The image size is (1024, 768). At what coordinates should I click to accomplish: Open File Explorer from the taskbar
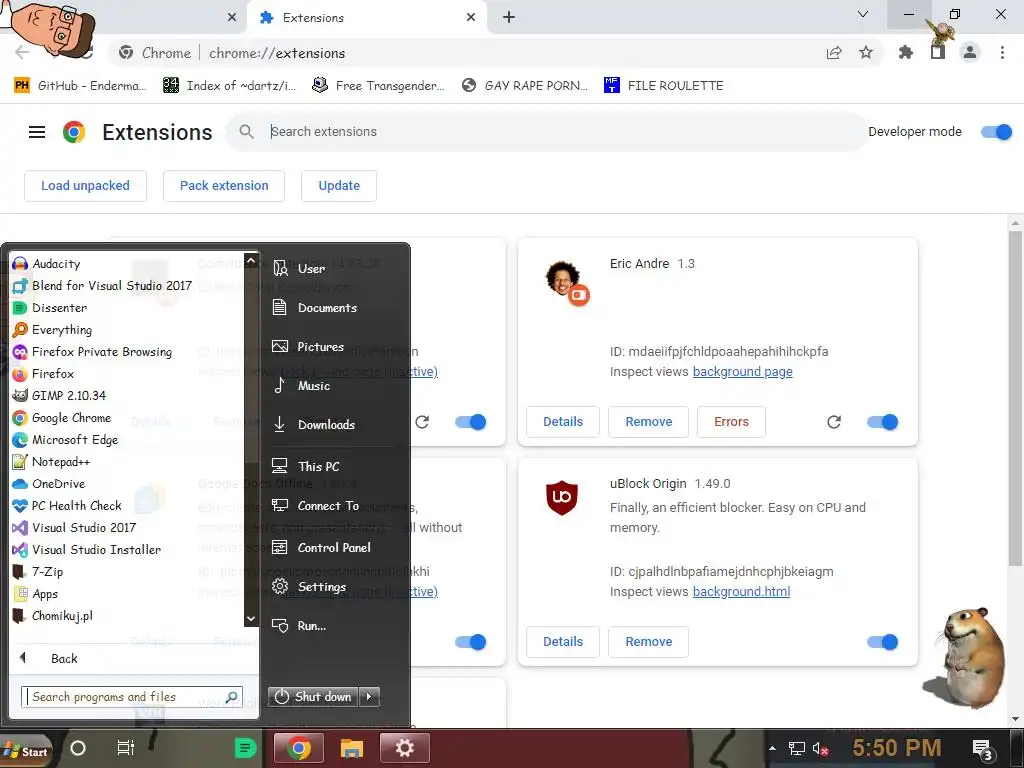point(351,748)
